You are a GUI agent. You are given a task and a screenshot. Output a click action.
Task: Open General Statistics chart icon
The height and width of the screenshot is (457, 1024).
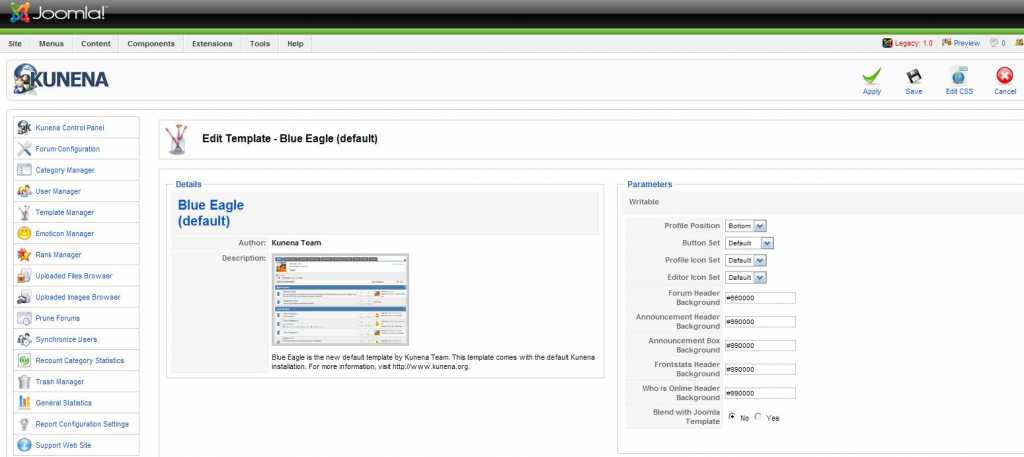pos(25,402)
